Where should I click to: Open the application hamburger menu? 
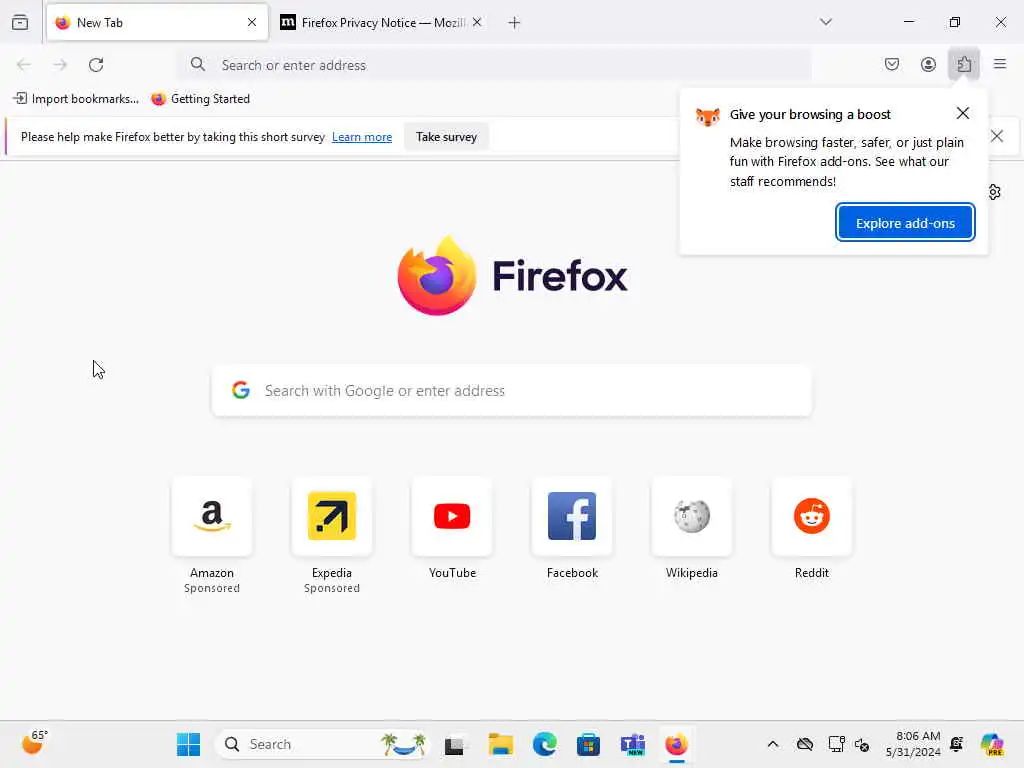[x=1000, y=64]
